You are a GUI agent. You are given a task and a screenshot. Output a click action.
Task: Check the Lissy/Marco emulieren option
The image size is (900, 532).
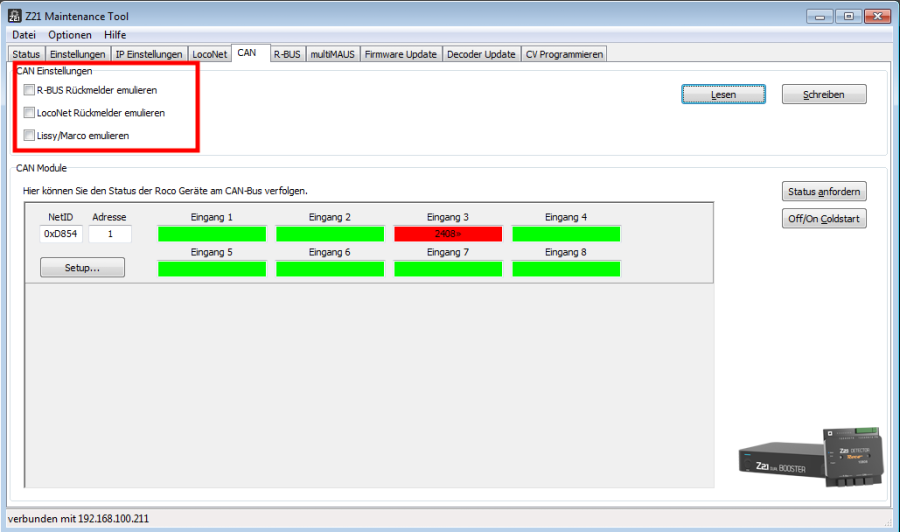[29, 135]
